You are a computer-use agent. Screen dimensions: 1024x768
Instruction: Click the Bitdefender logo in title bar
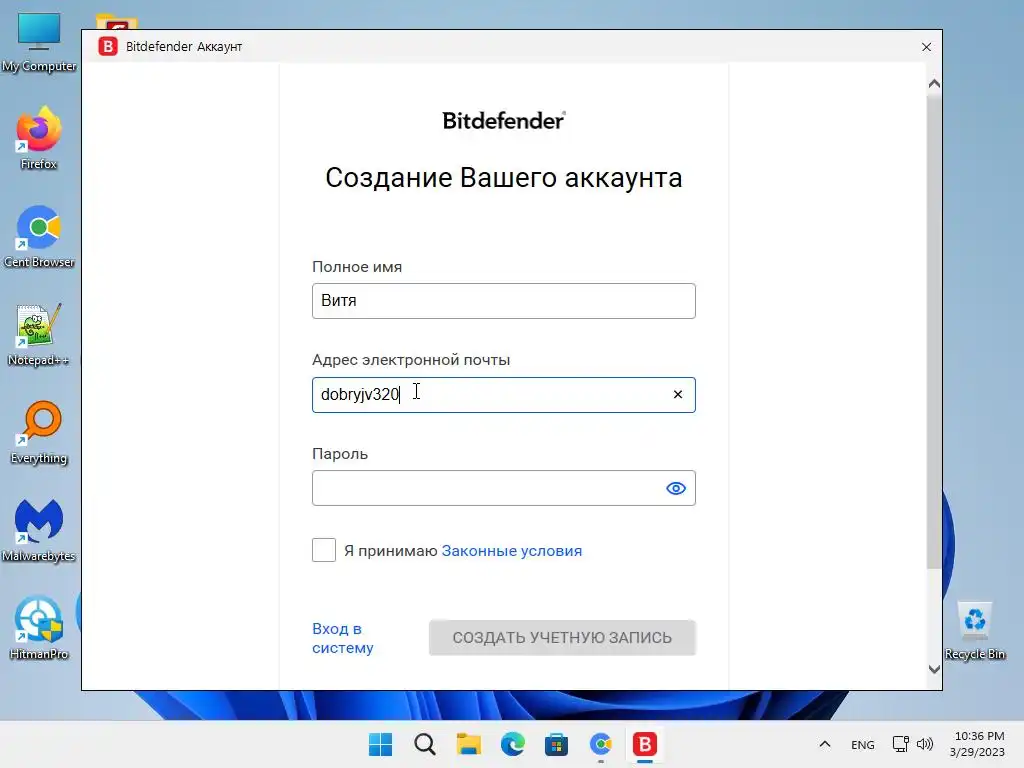click(108, 46)
